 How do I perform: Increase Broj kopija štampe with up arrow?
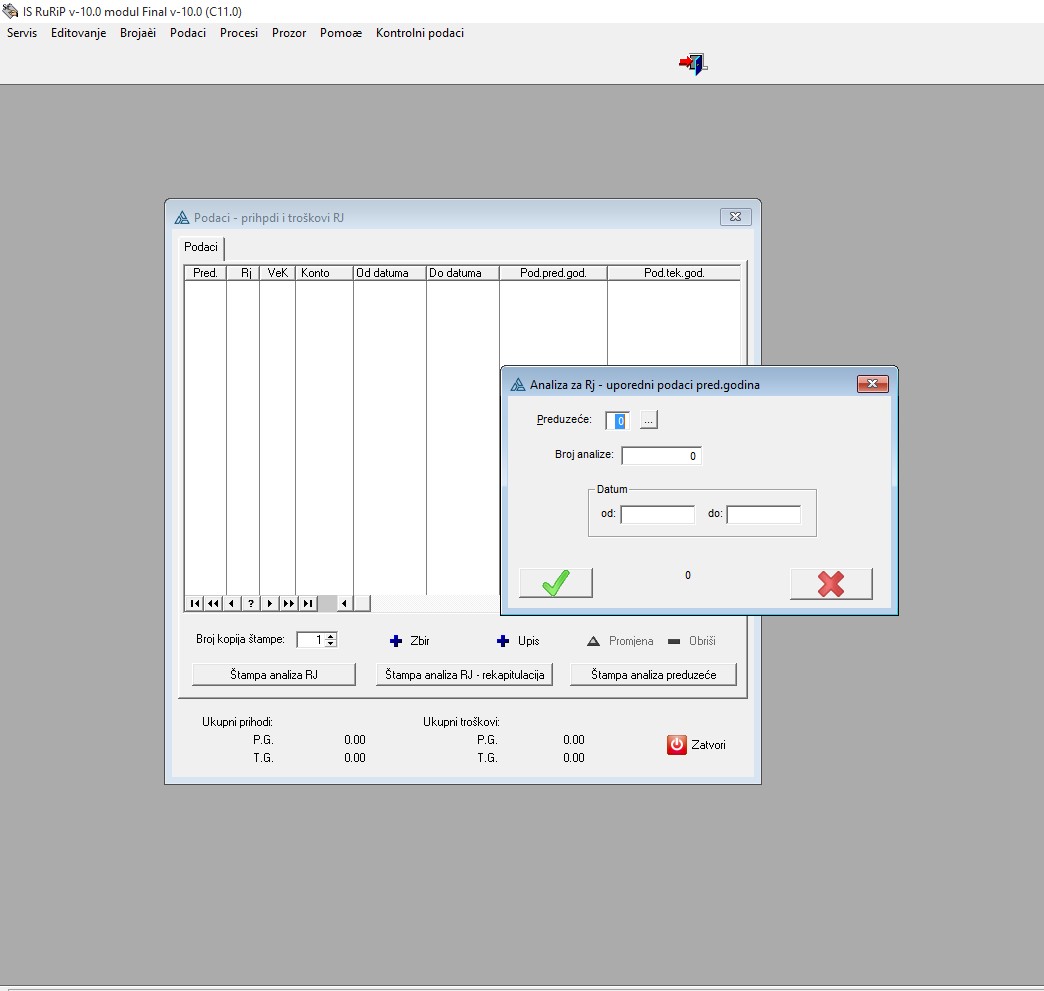pyautogui.click(x=331, y=636)
